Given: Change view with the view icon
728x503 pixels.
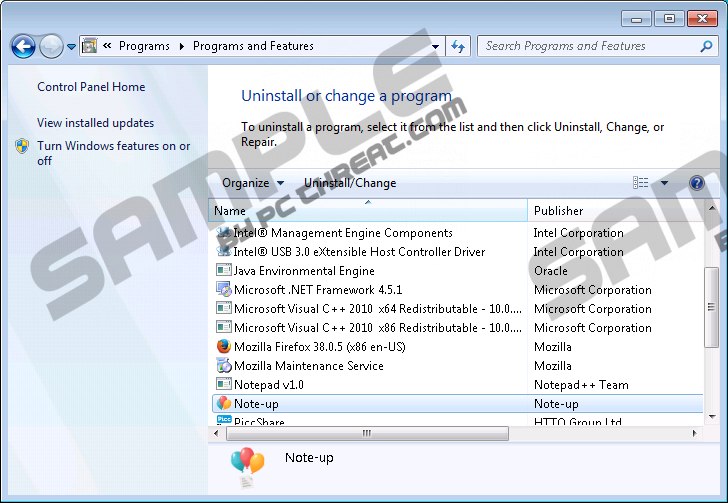Looking at the screenshot, I should [641, 183].
